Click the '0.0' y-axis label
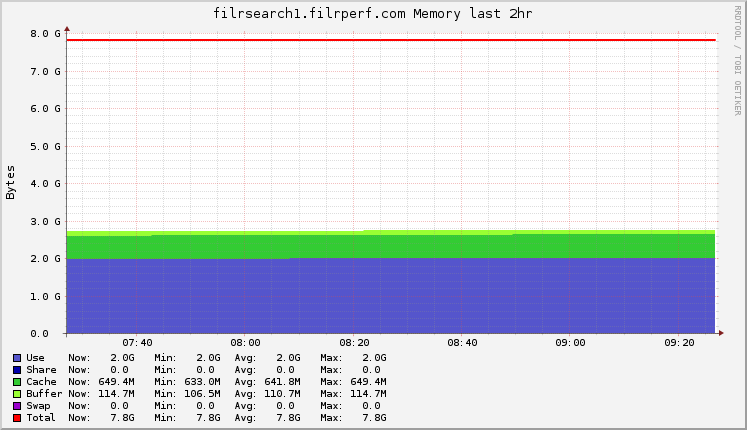This screenshot has width=747, height=430. coord(40,334)
